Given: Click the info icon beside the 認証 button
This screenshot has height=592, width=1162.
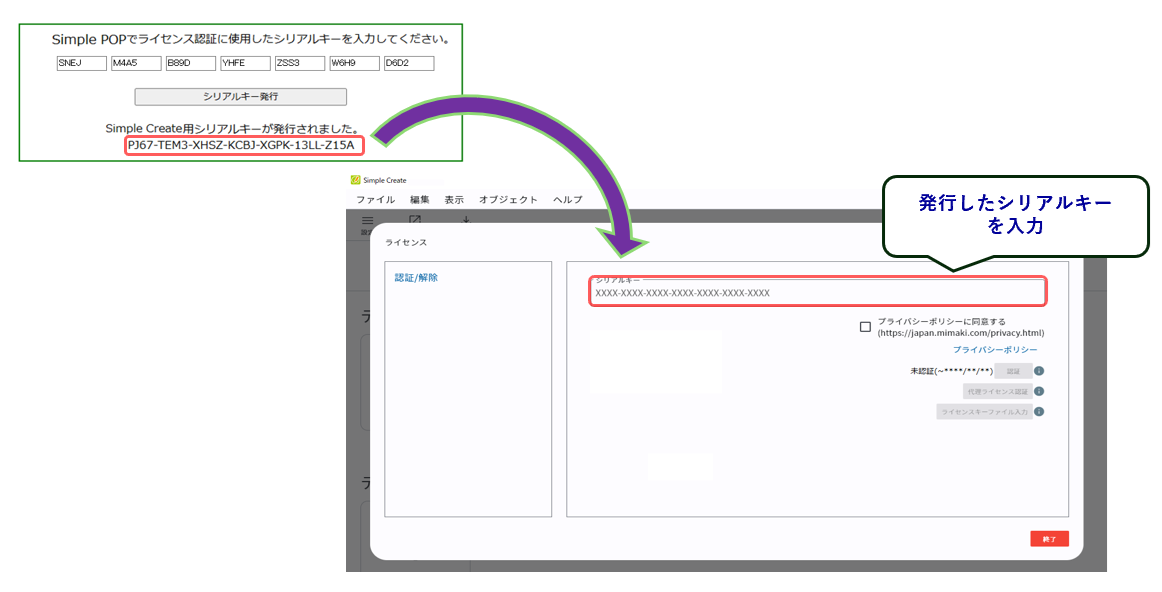Looking at the screenshot, I should tap(1039, 371).
